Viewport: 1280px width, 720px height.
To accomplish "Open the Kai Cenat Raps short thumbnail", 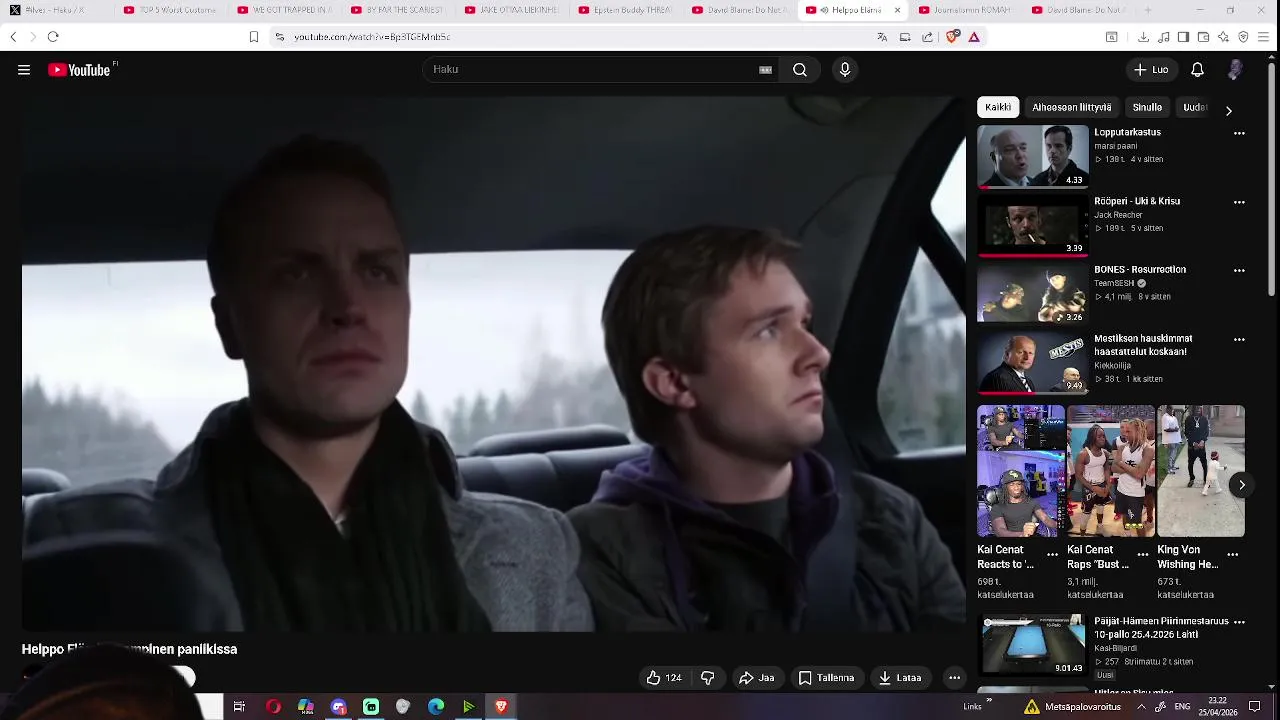I will (1111, 471).
